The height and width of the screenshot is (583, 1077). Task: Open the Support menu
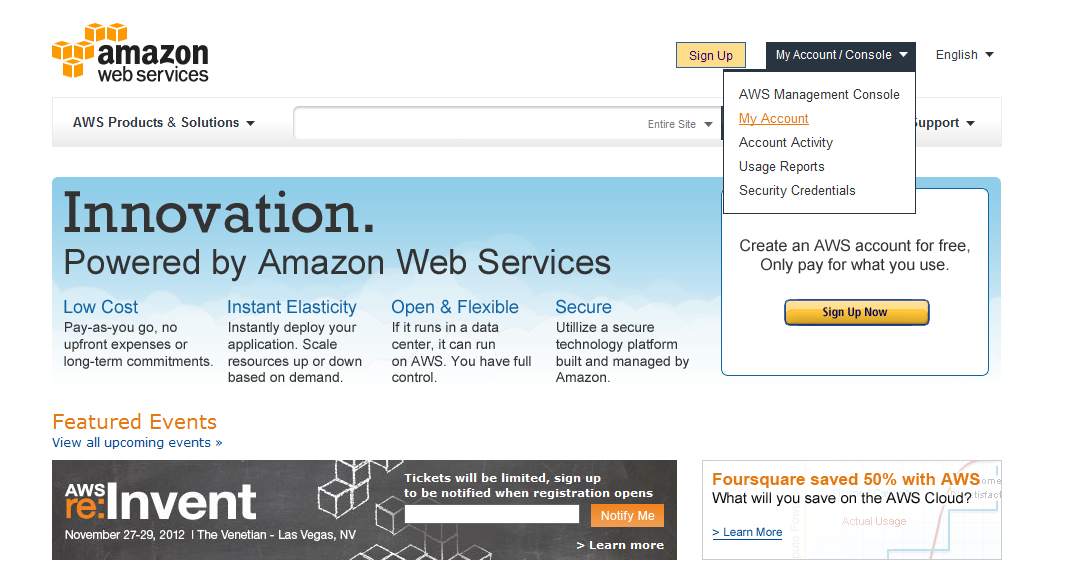click(x=943, y=123)
